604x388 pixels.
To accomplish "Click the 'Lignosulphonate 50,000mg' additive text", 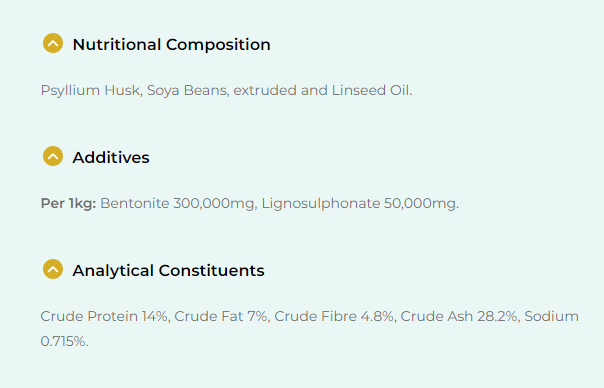I will coord(359,203).
